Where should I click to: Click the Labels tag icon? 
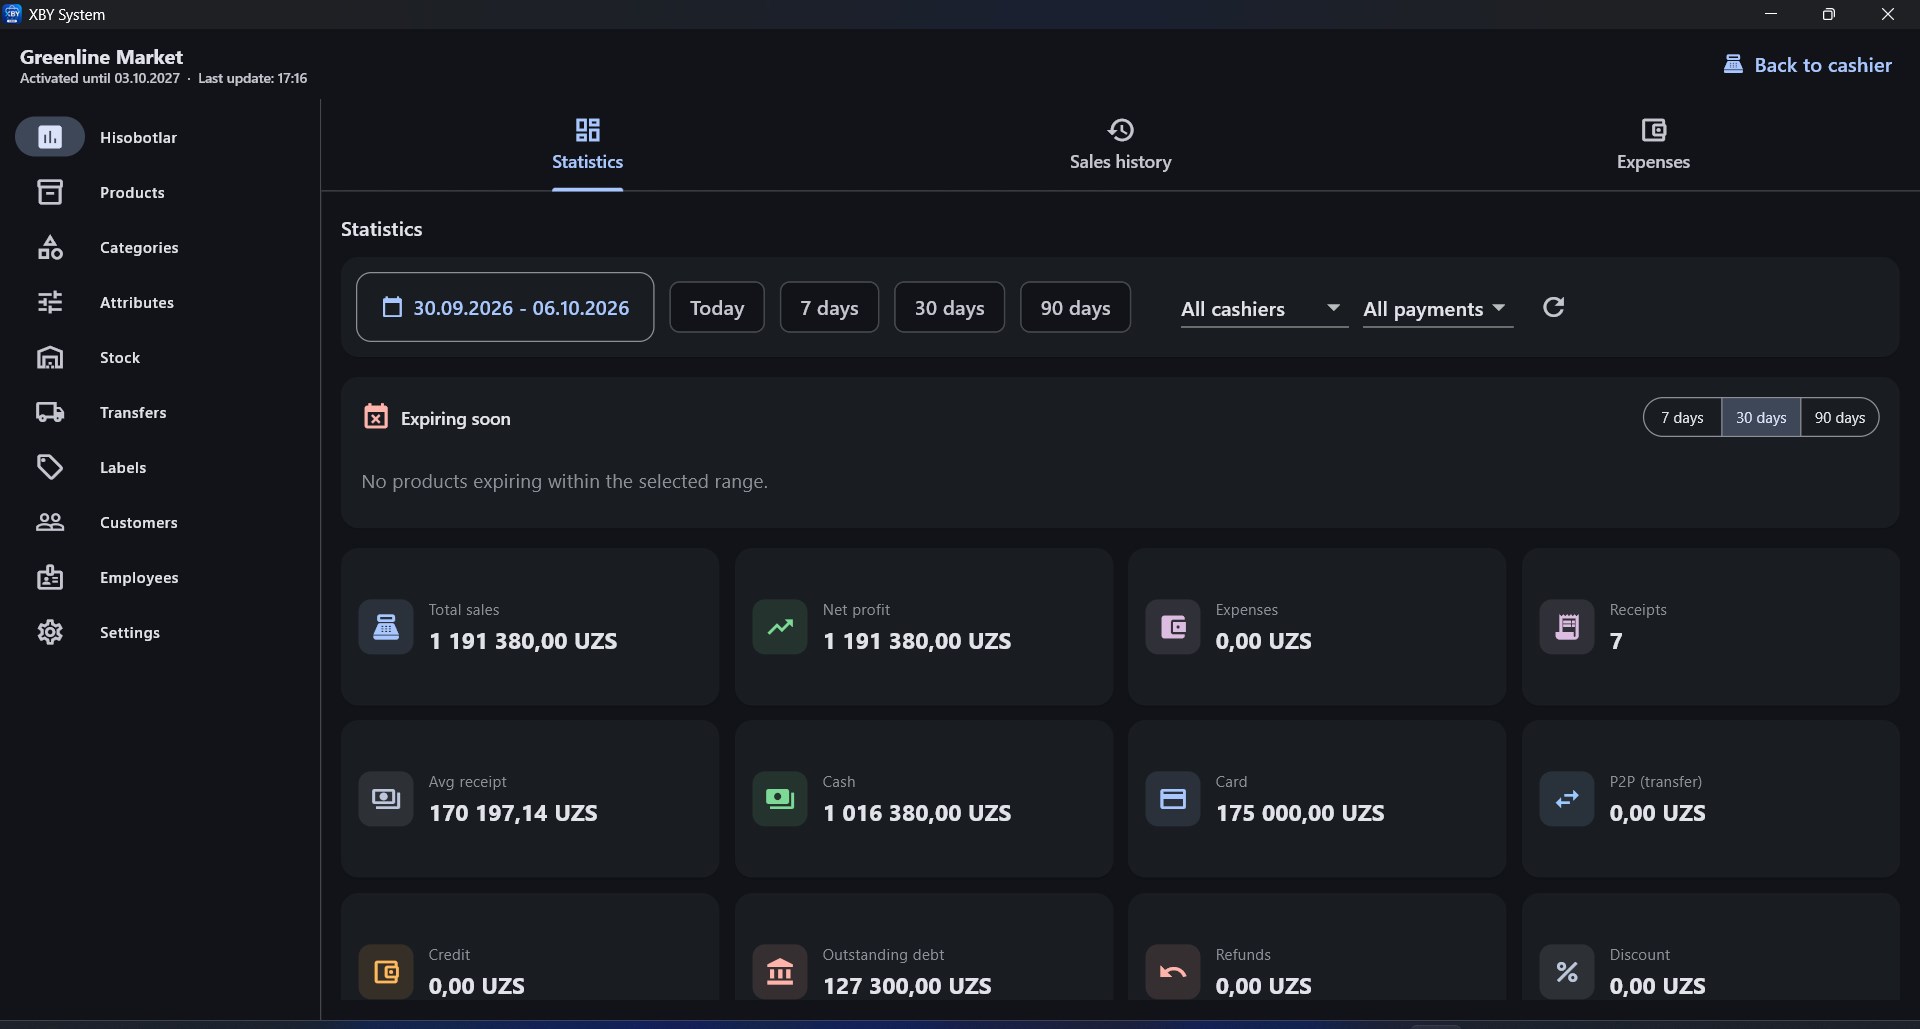[x=50, y=467]
